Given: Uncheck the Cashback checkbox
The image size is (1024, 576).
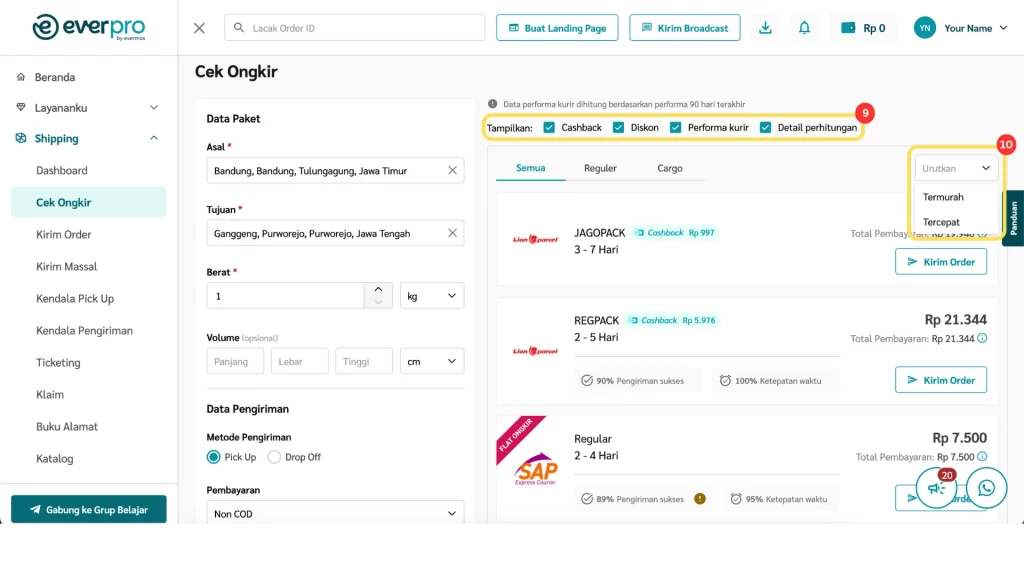Looking at the screenshot, I should pyautogui.click(x=550, y=128).
